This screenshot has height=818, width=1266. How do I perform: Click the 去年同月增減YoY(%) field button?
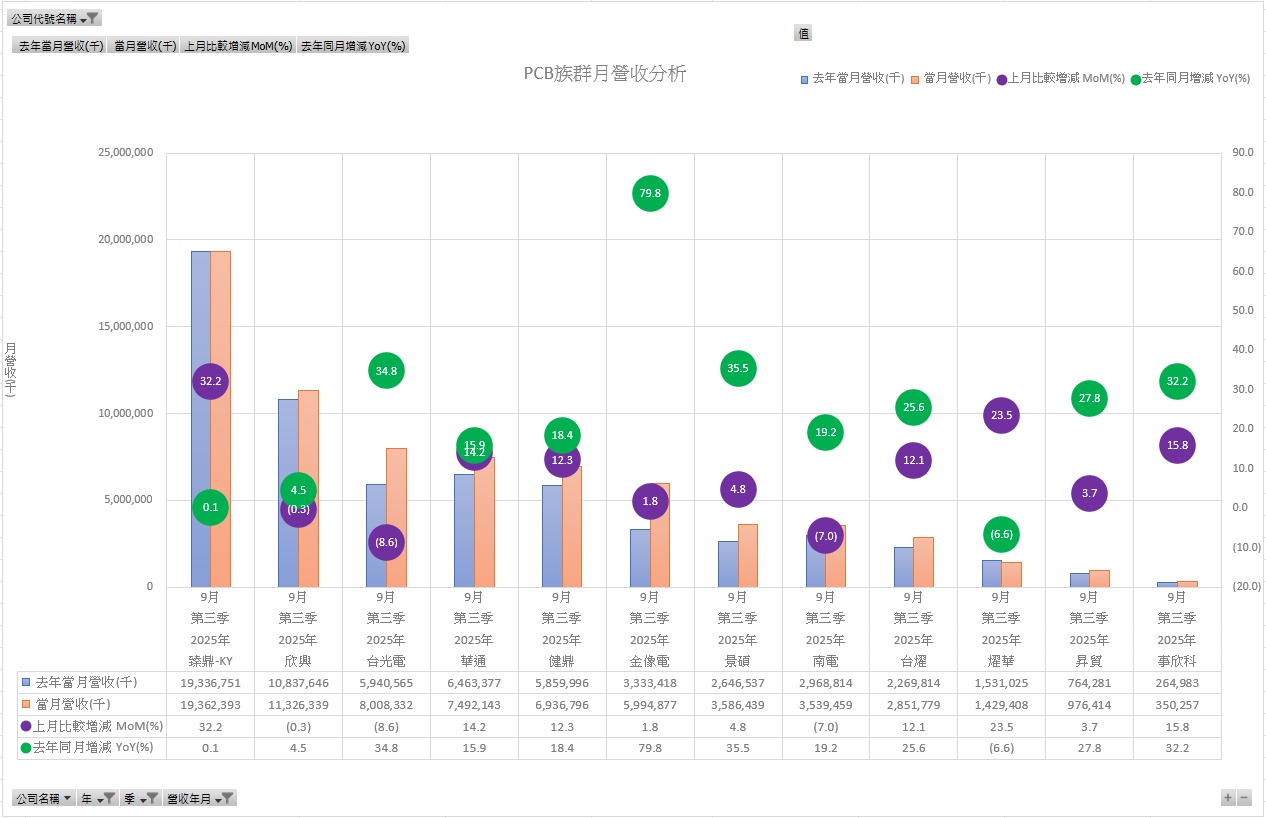pyautogui.click(x=352, y=45)
